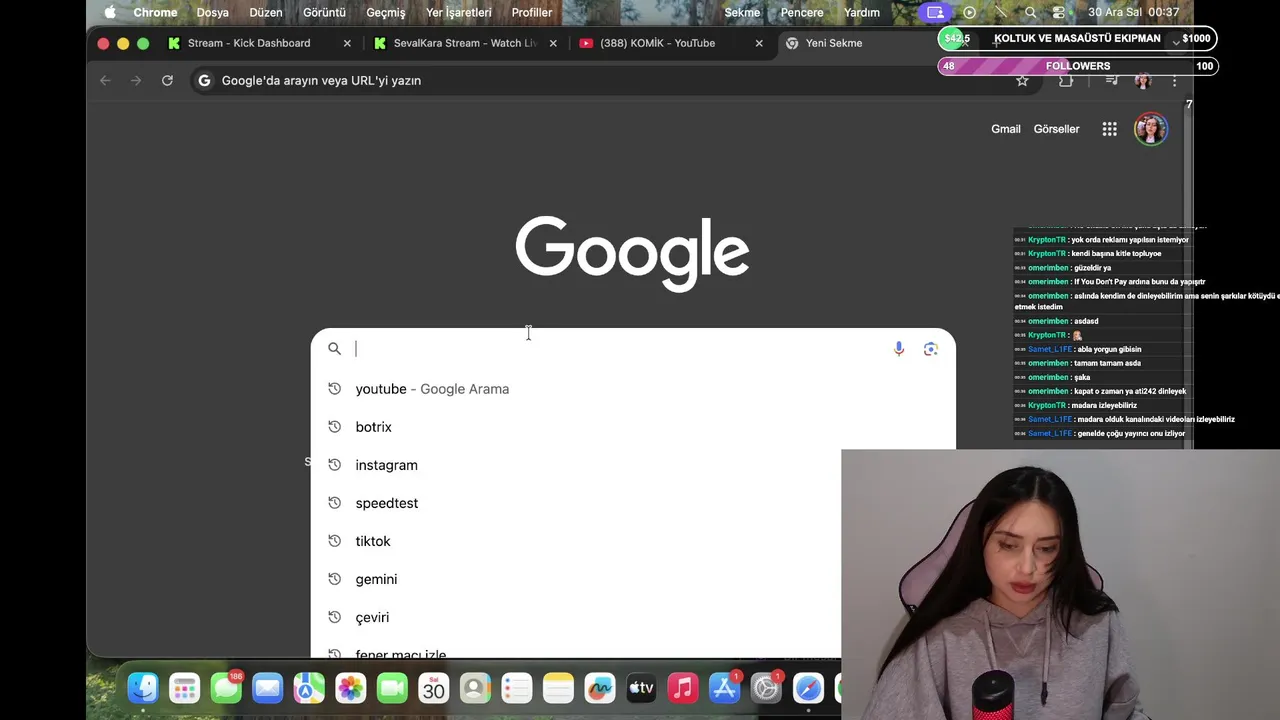Open the Pencere menu
Image resolution: width=1280 pixels, height=720 pixels.
coord(802,12)
